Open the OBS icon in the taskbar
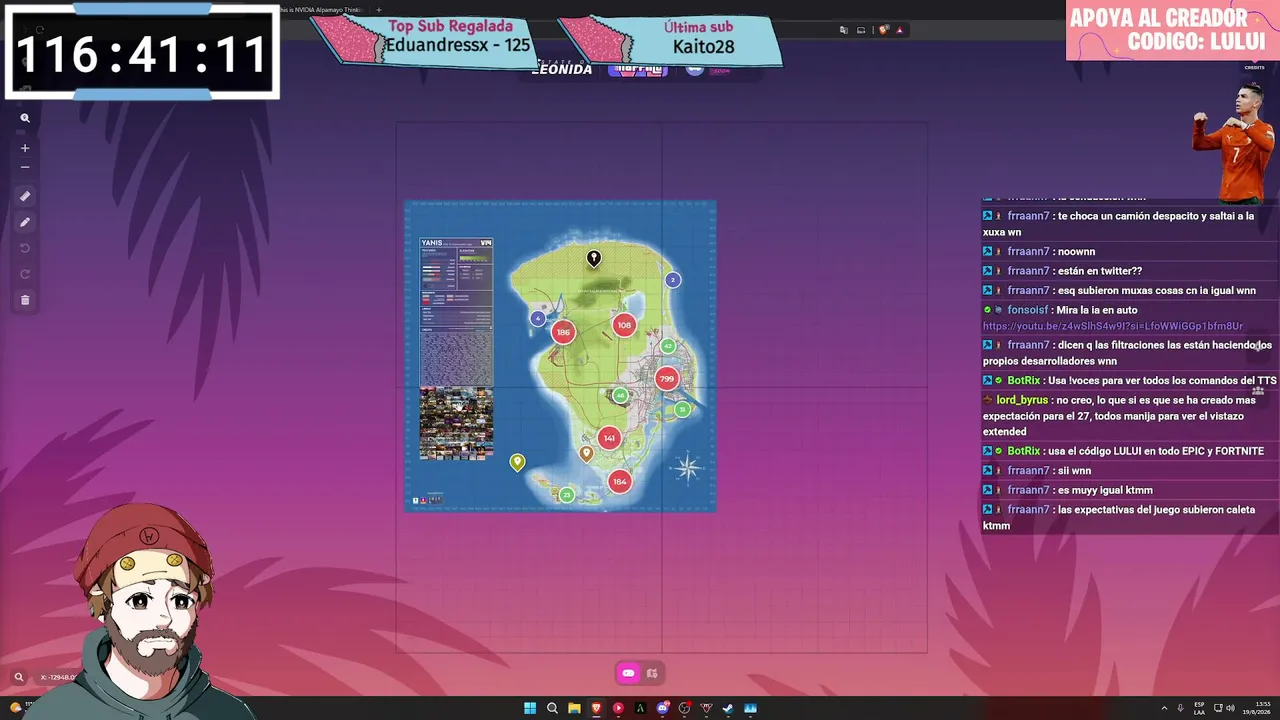Viewport: 1280px width, 720px height. point(684,708)
